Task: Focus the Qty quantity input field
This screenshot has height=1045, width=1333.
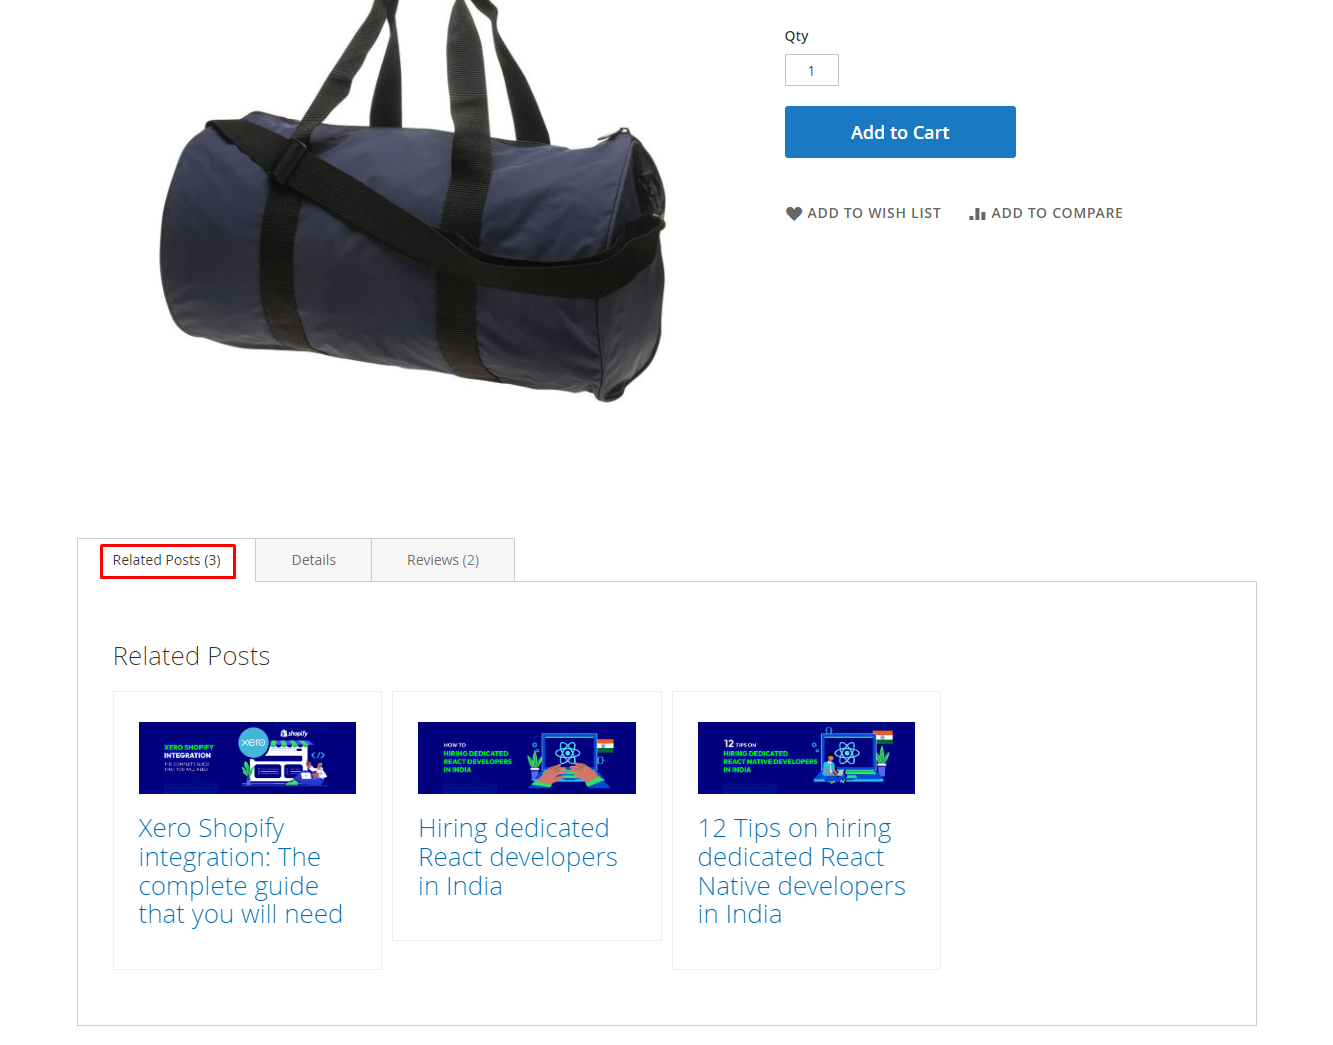Action: (811, 70)
